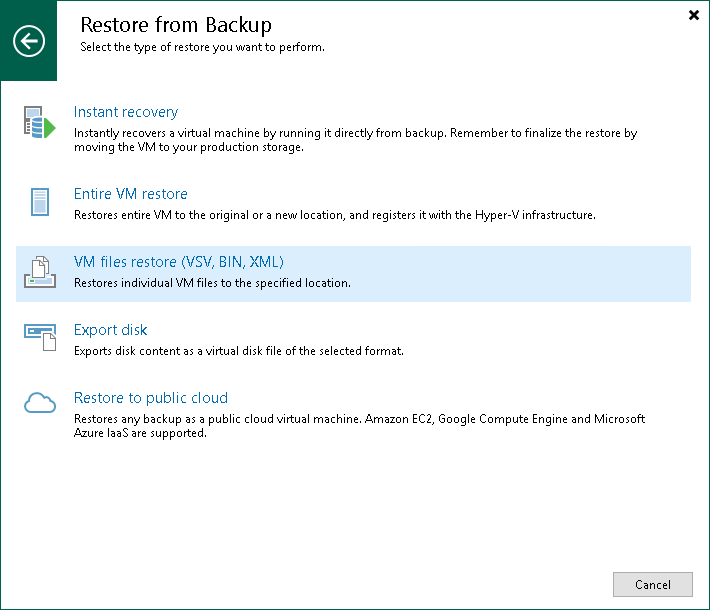Click the Amazon EC2 and Azure description text
The height and width of the screenshot is (610, 710).
pyautogui.click(x=359, y=426)
